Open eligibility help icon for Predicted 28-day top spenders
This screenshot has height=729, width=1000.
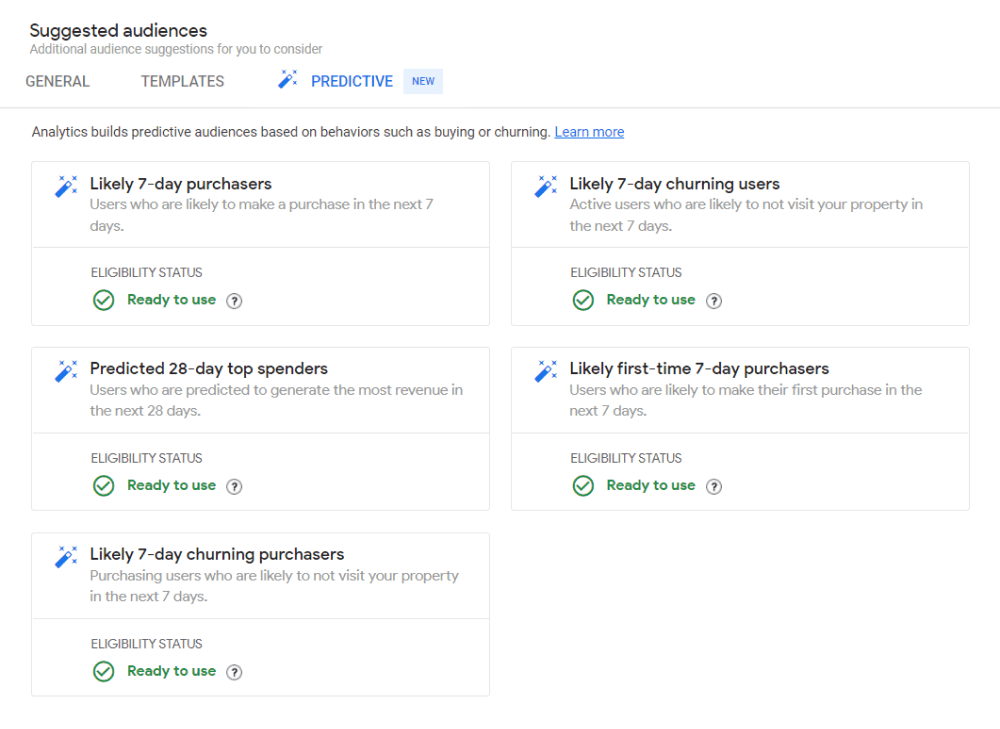234,487
